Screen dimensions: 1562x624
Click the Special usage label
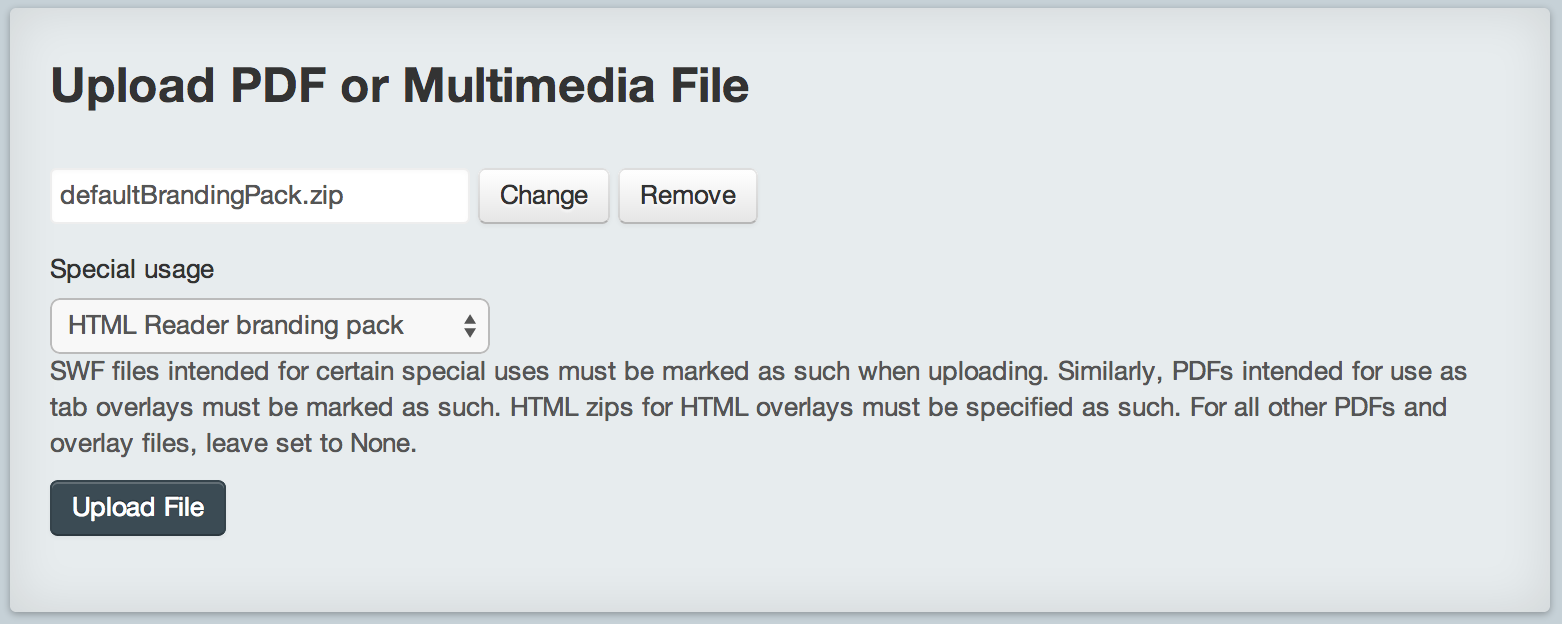[x=132, y=270]
